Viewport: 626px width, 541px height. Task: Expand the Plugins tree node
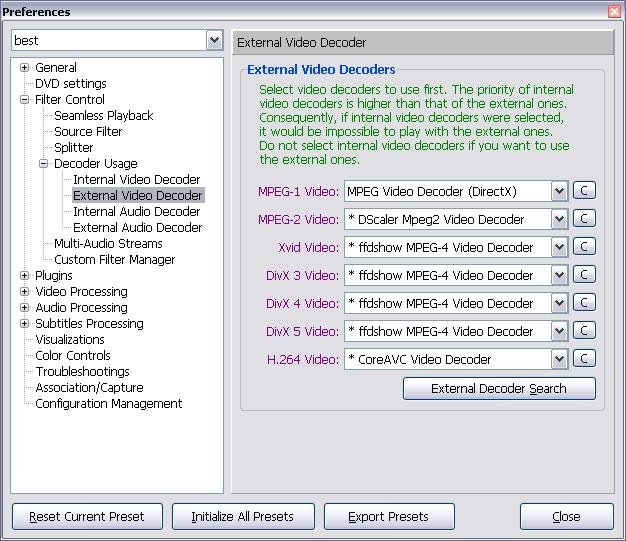(25, 276)
